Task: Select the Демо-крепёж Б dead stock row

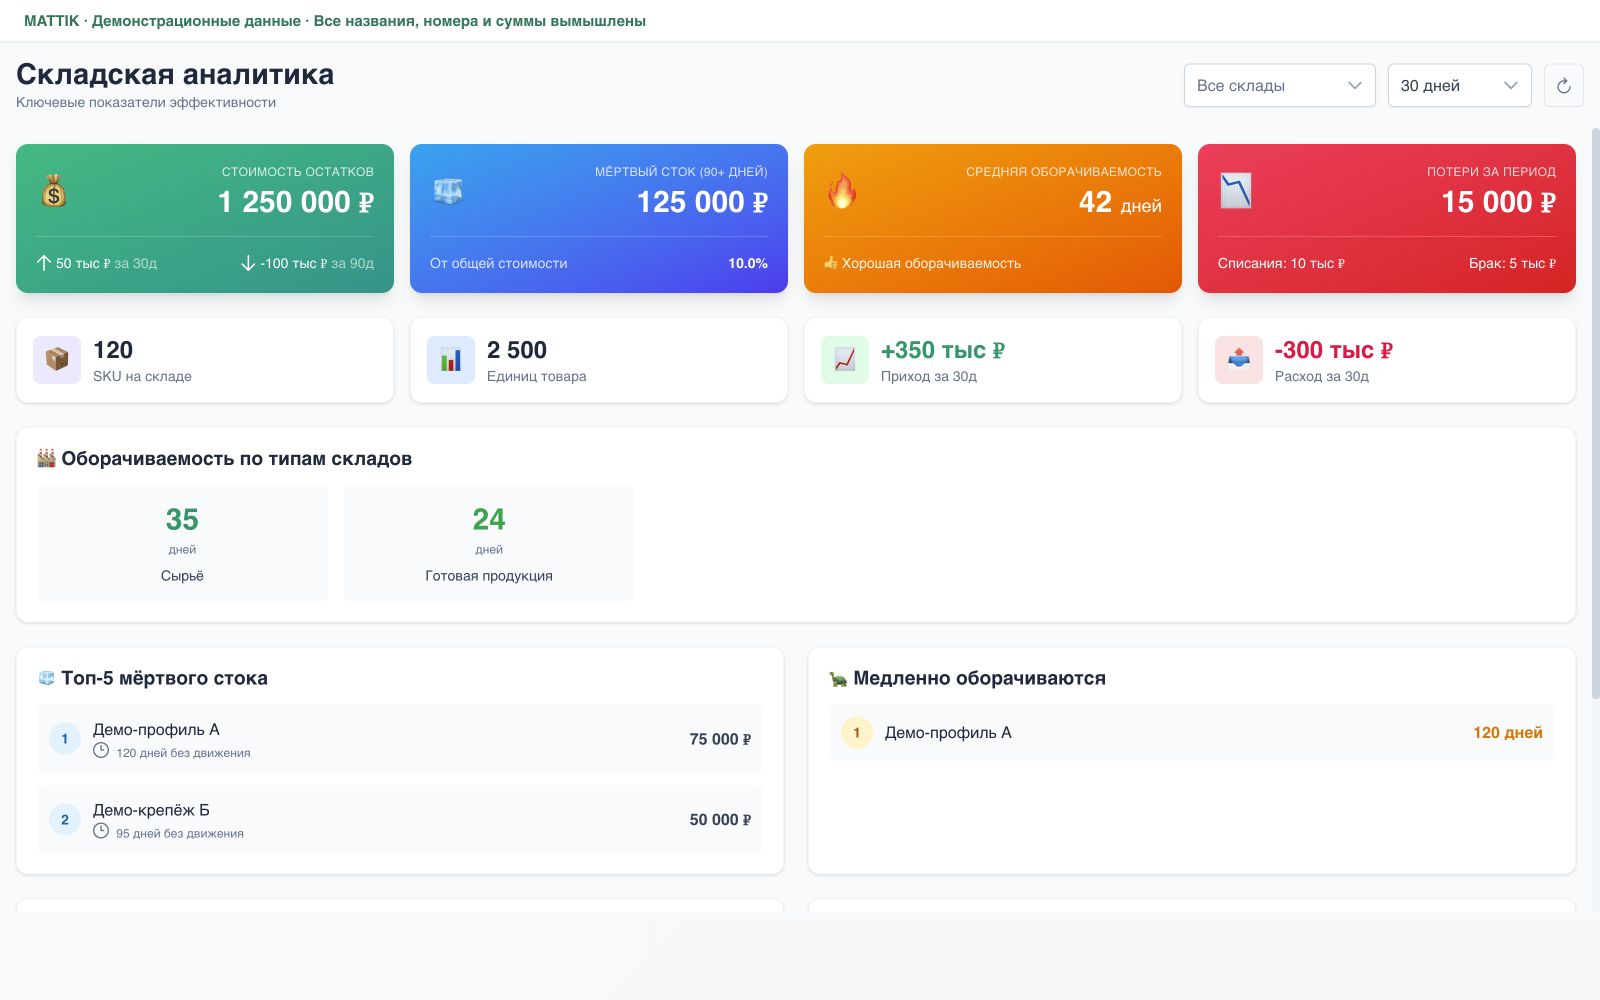Action: [400, 819]
